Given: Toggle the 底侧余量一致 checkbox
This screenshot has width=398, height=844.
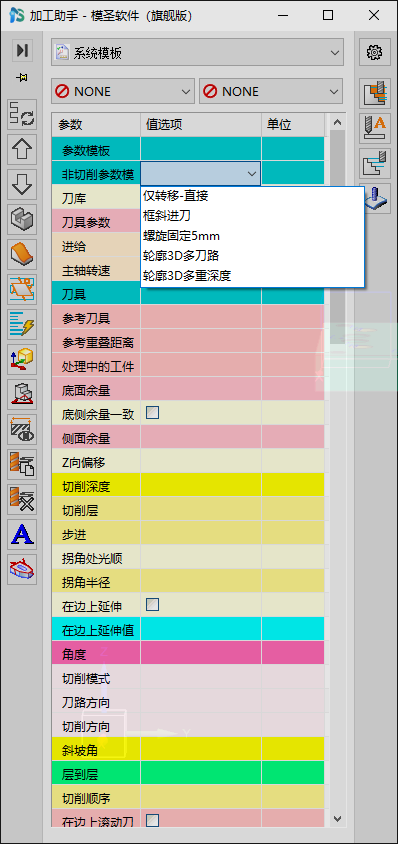Looking at the screenshot, I should click(153, 413).
